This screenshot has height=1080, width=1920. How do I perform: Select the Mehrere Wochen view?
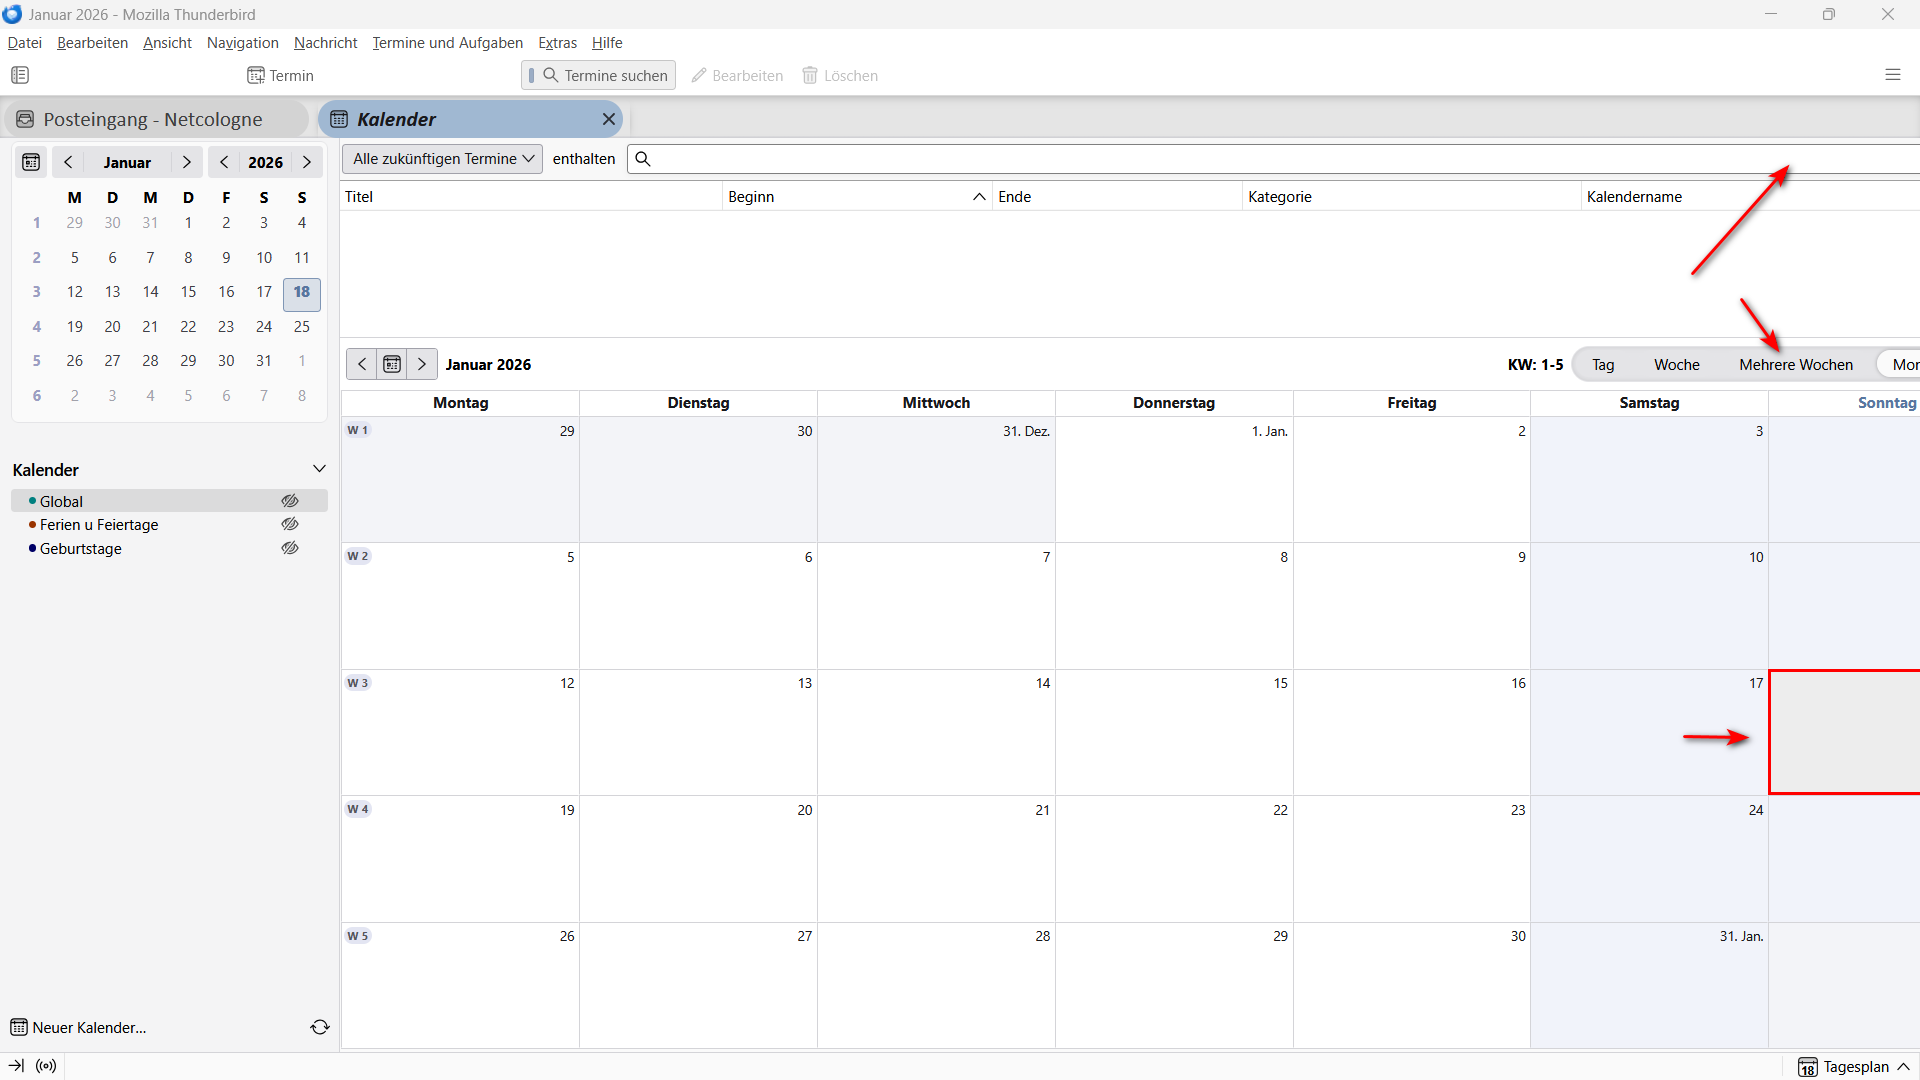coord(1795,365)
